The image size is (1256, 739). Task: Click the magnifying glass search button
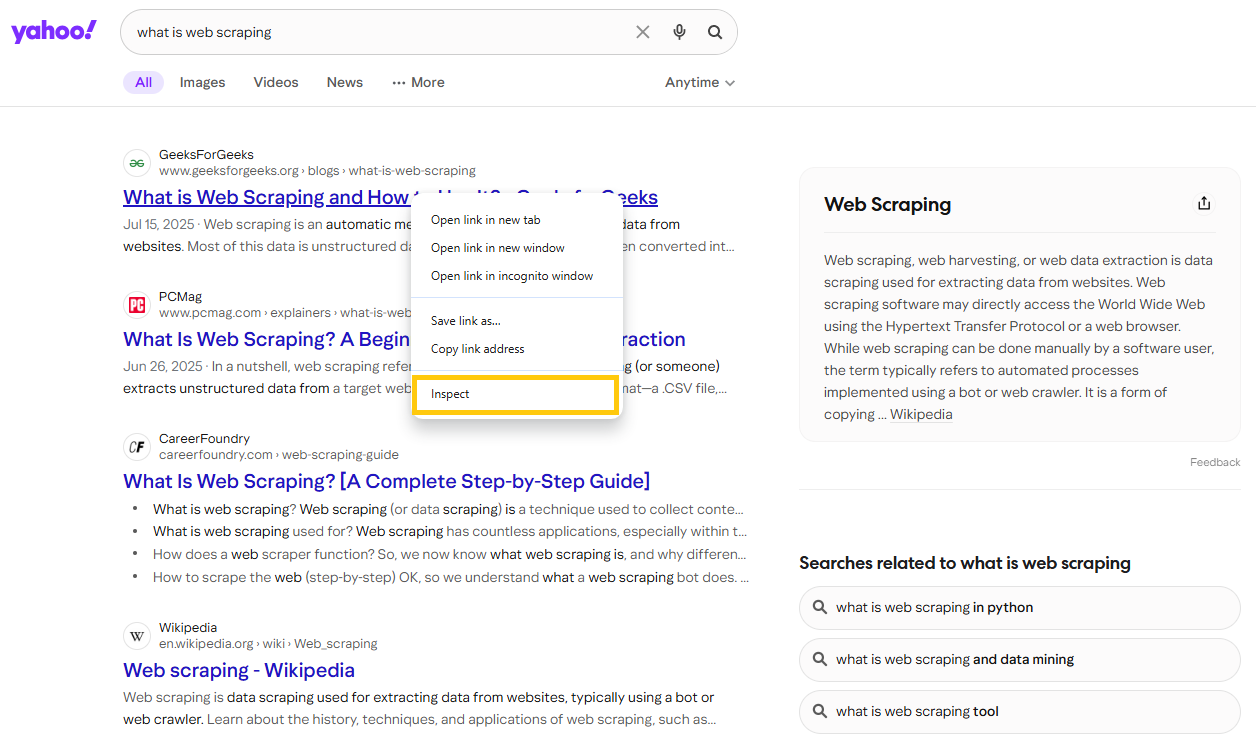coord(715,32)
